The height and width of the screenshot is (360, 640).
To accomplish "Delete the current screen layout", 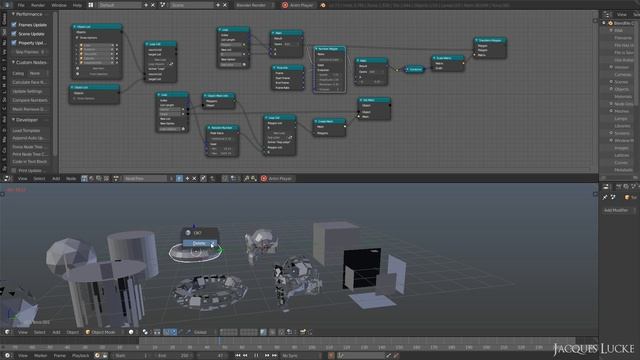I will [x=153, y=5].
